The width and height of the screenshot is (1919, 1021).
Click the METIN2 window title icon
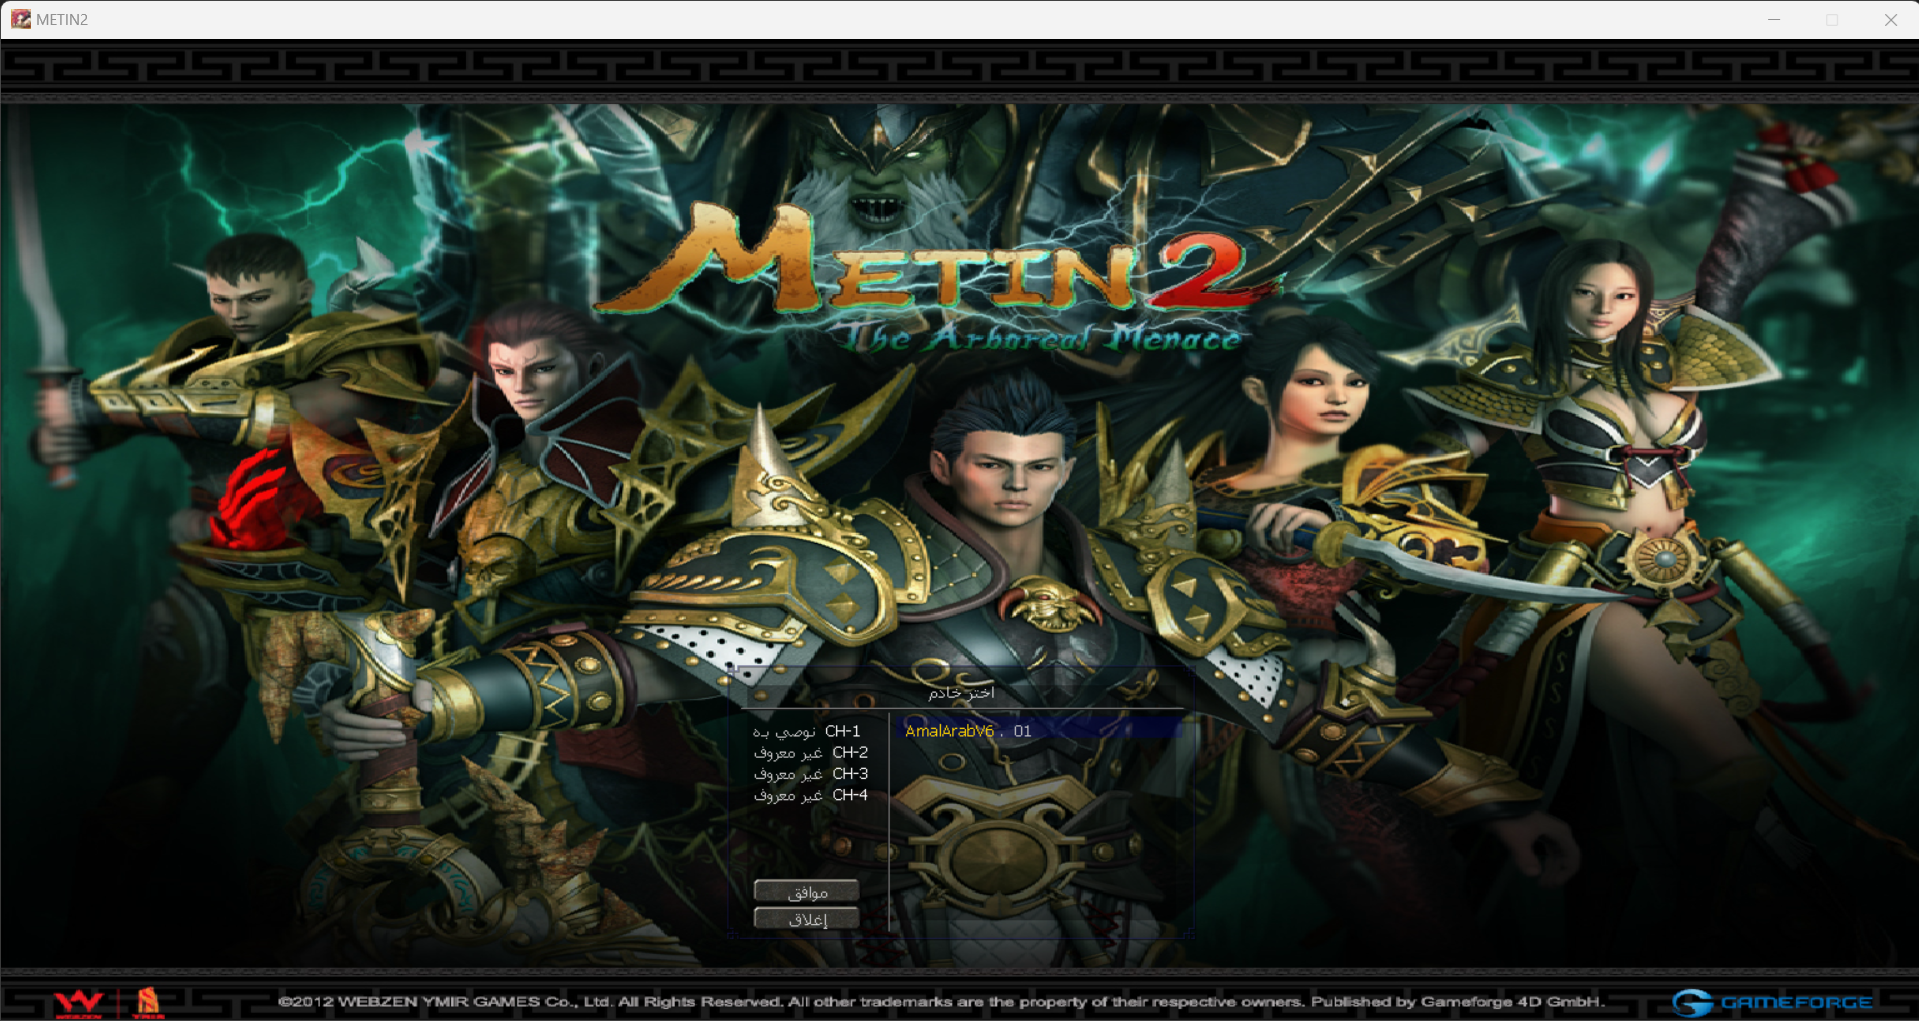pos(20,19)
